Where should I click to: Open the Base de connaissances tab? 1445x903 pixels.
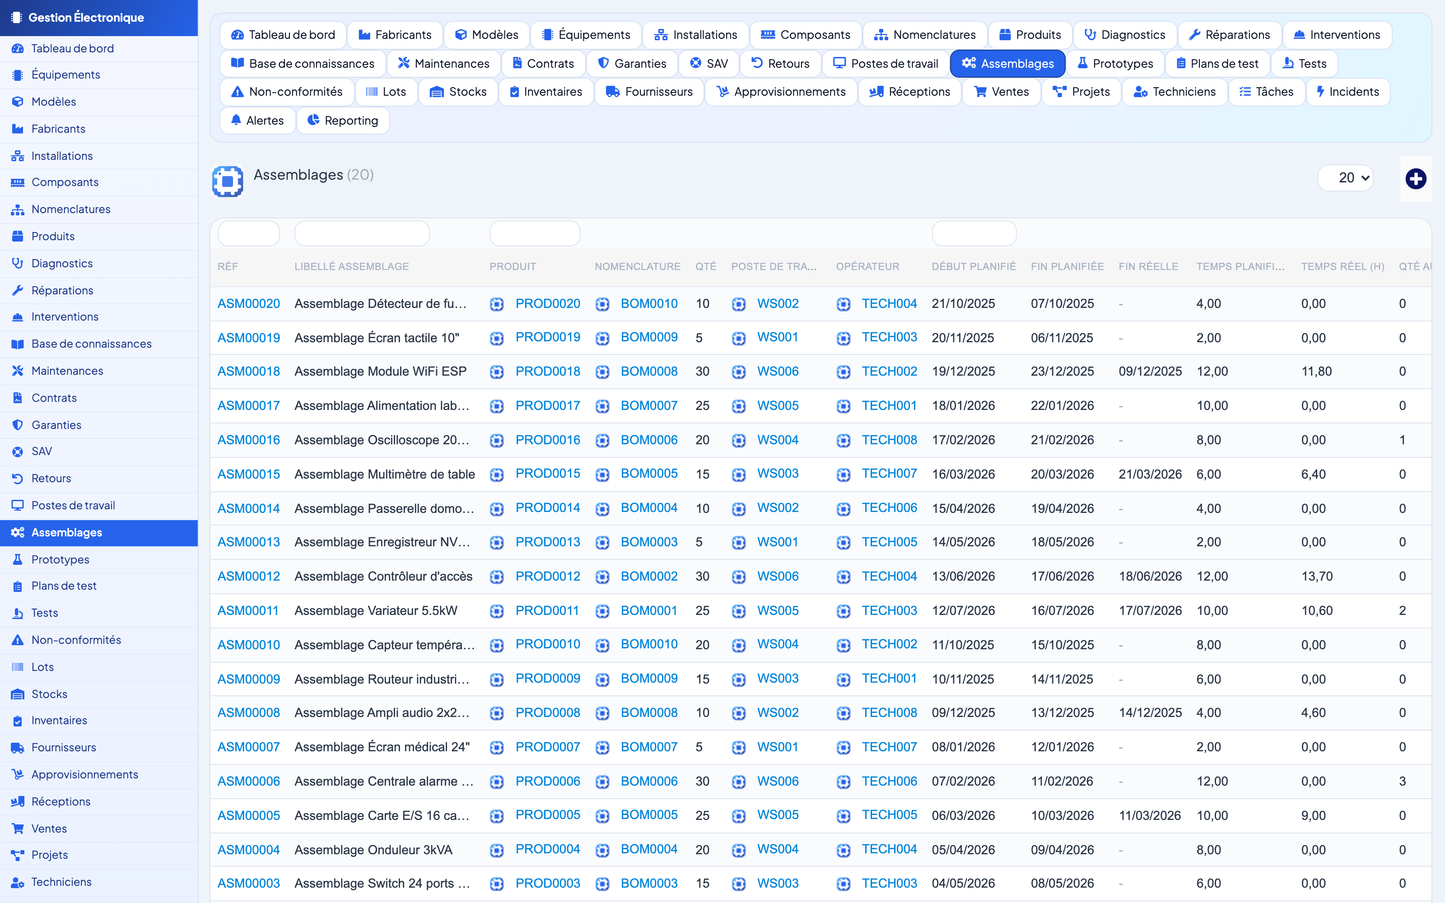click(x=302, y=63)
